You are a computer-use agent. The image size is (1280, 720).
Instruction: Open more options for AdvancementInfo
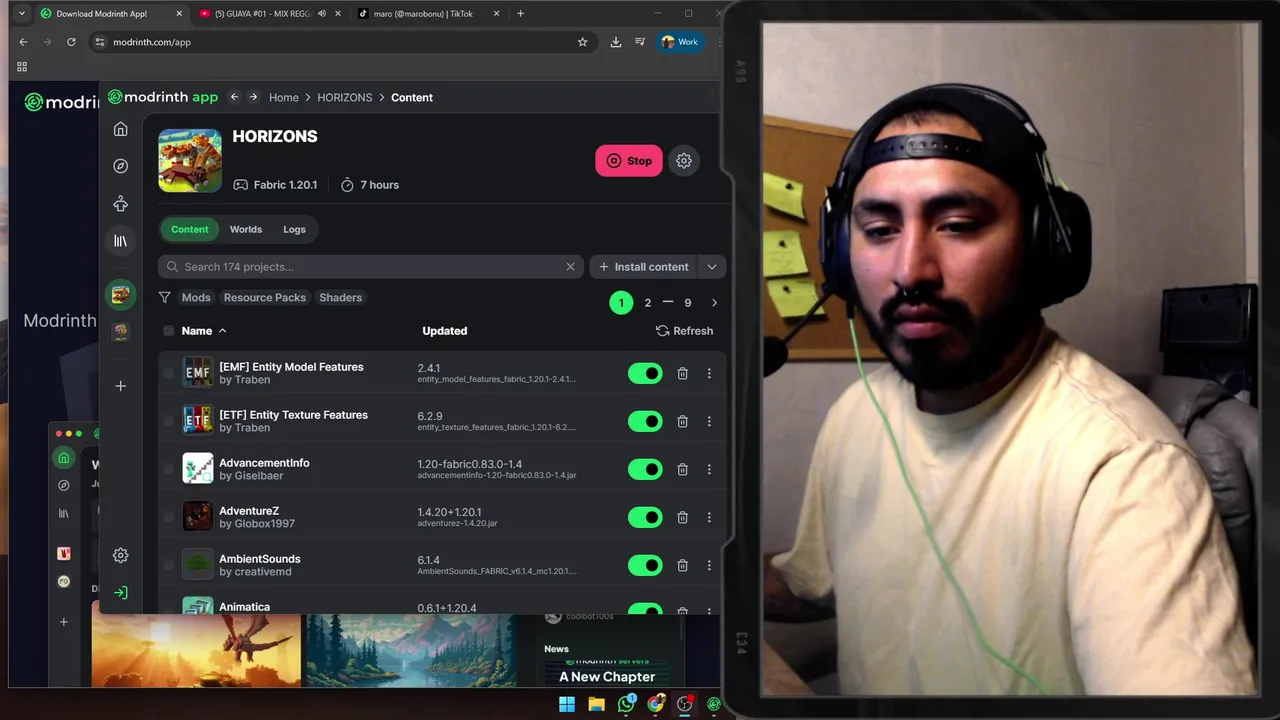coord(709,469)
